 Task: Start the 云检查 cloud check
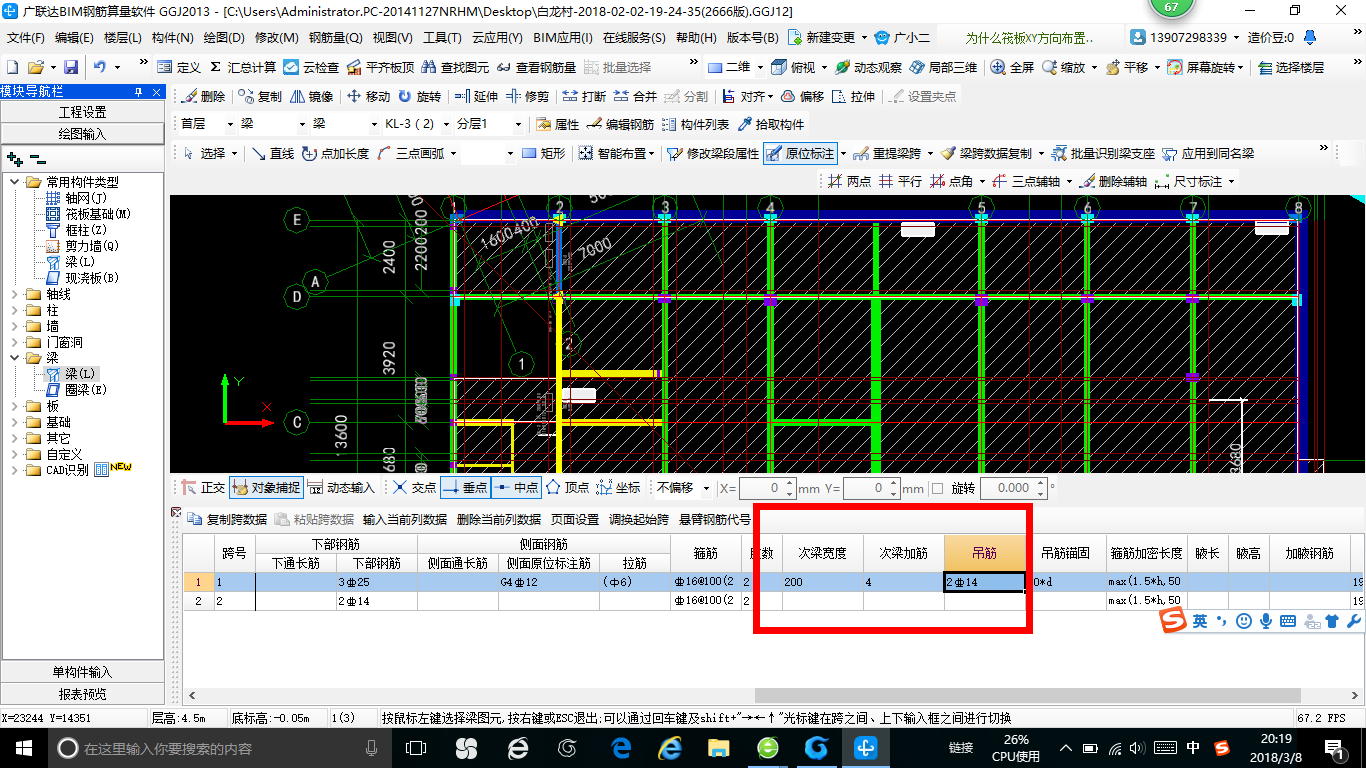tap(311, 67)
